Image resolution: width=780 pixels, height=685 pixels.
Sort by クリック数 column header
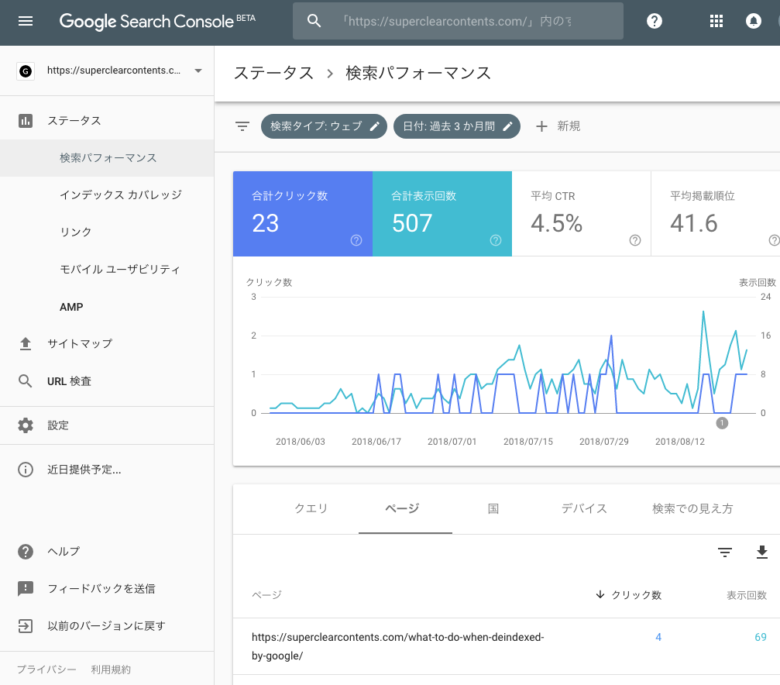coord(628,595)
